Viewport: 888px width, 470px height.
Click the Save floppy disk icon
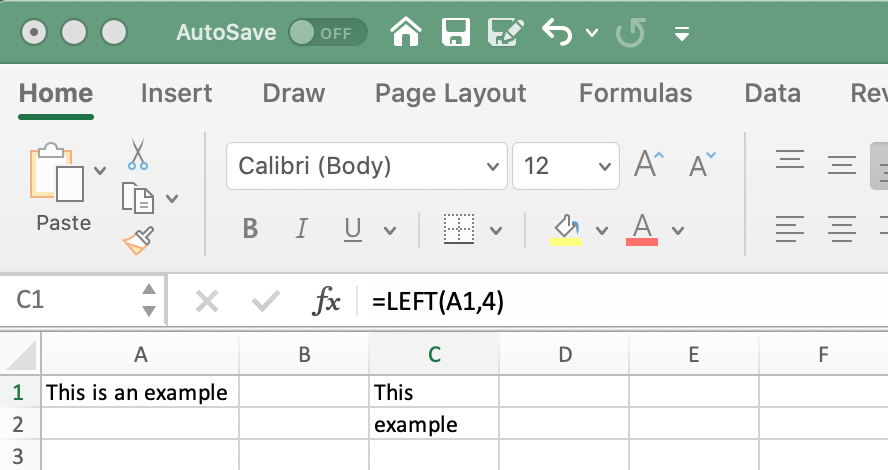(456, 32)
